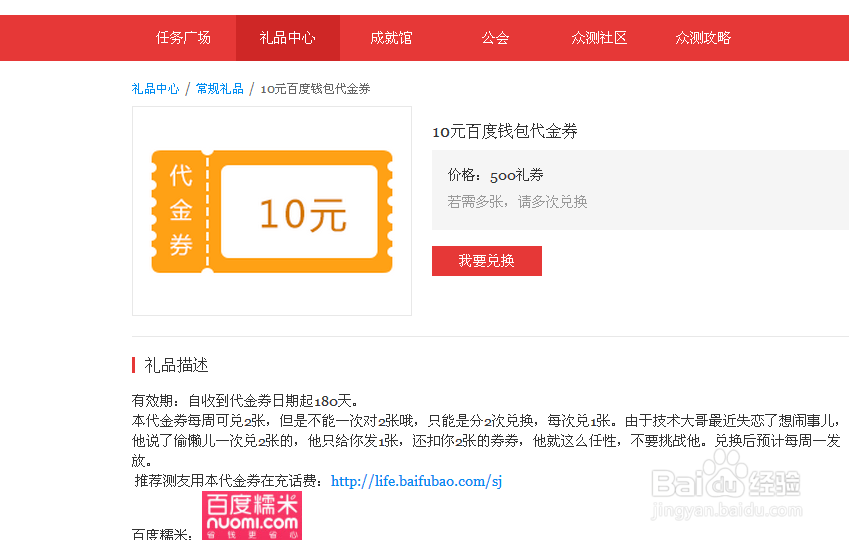Click the 10元 voucher coupon image
Screen dimensions: 849x540
tap(272, 211)
